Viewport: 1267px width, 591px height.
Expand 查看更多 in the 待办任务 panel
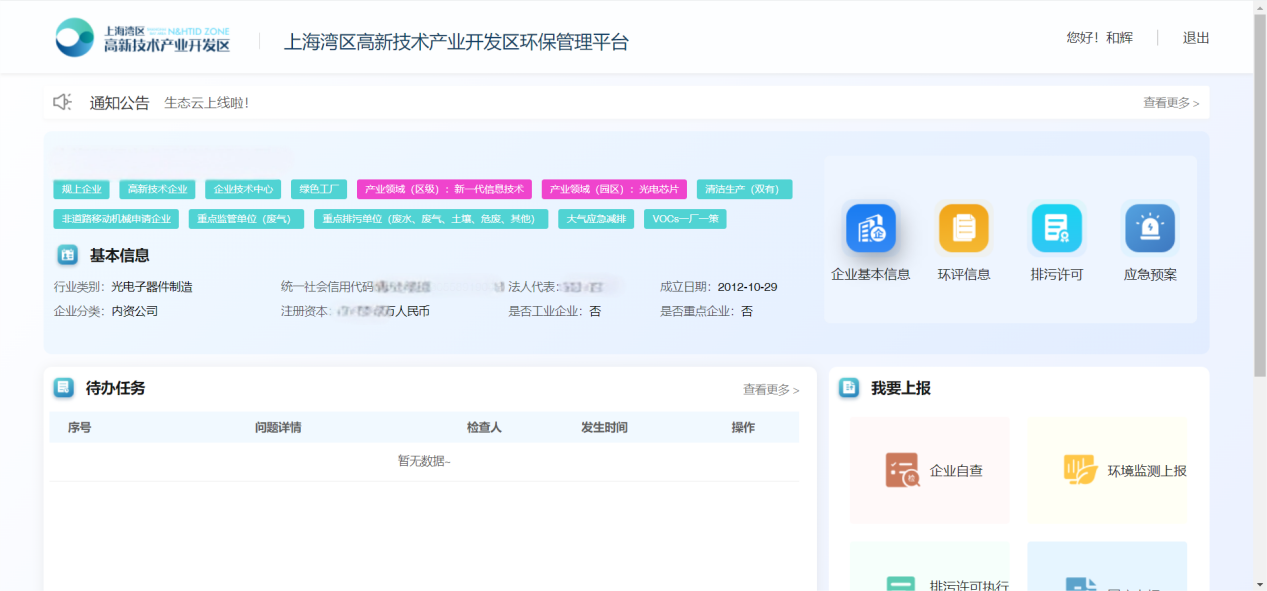point(770,390)
